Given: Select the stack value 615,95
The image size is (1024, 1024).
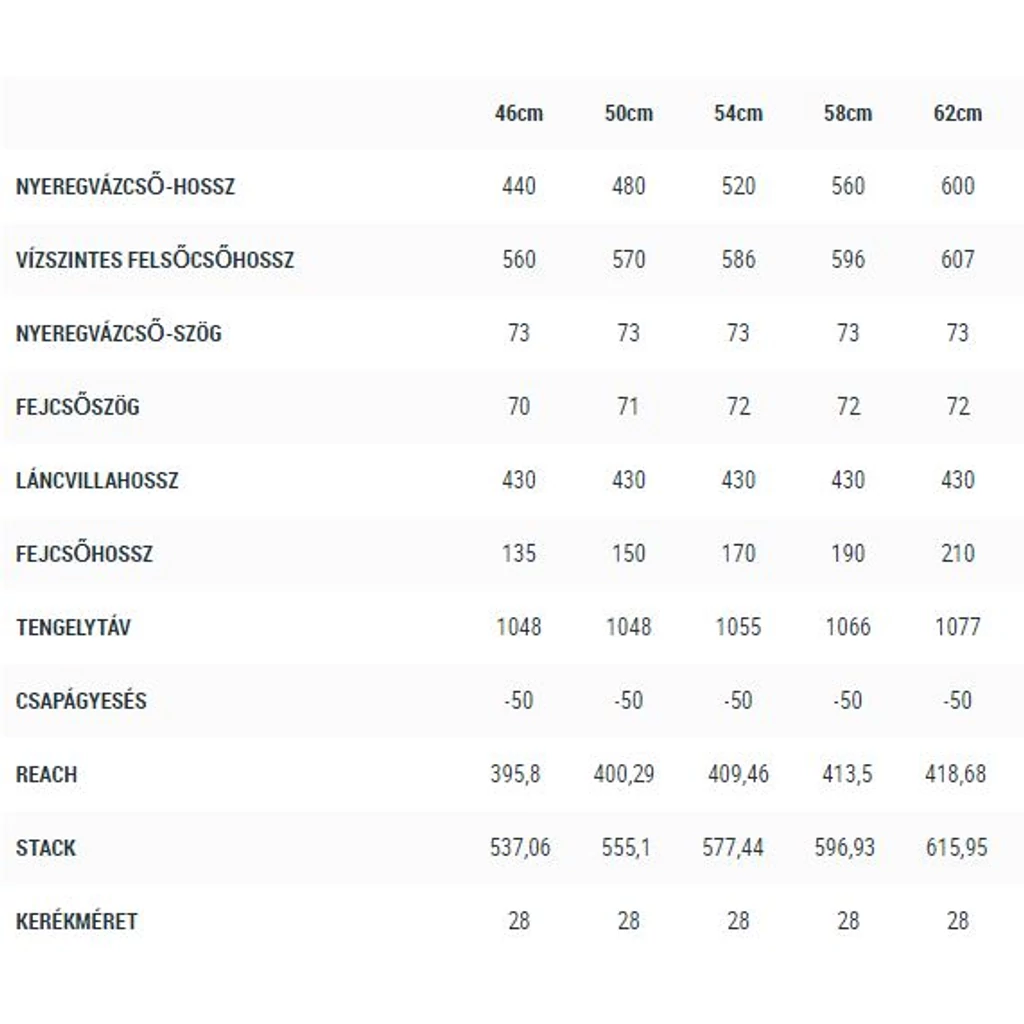Looking at the screenshot, I should click(x=957, y=848).
